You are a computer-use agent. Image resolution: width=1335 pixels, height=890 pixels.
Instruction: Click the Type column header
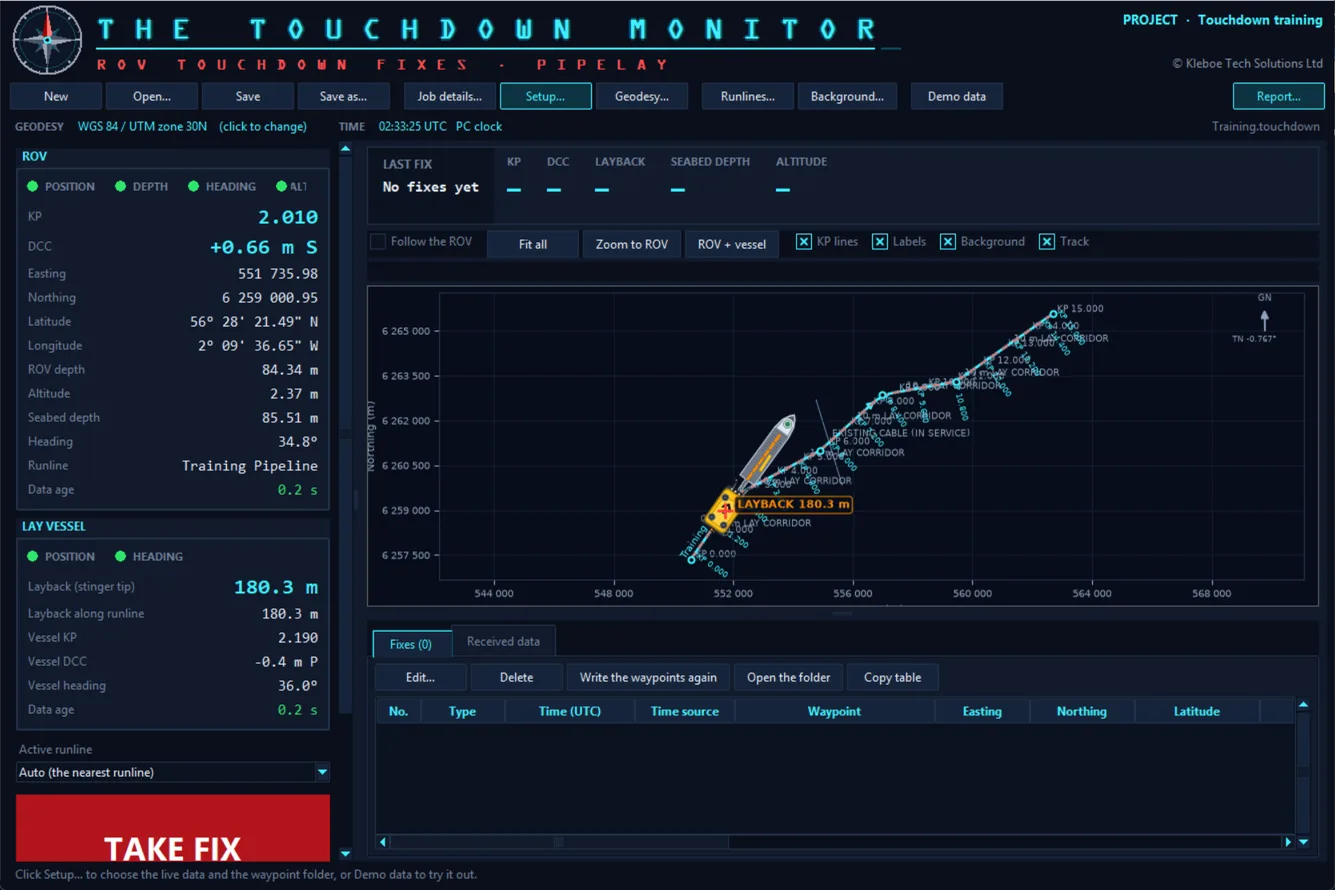pos(462,711)
